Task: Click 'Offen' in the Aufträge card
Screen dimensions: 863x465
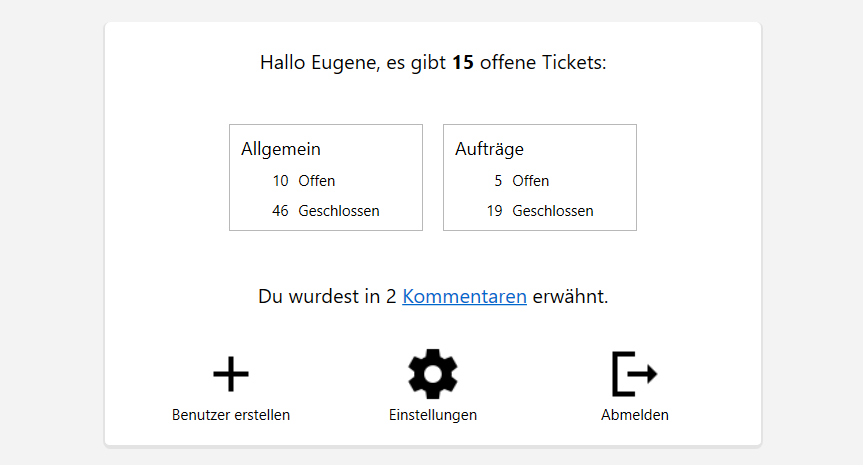Action: 531,181
